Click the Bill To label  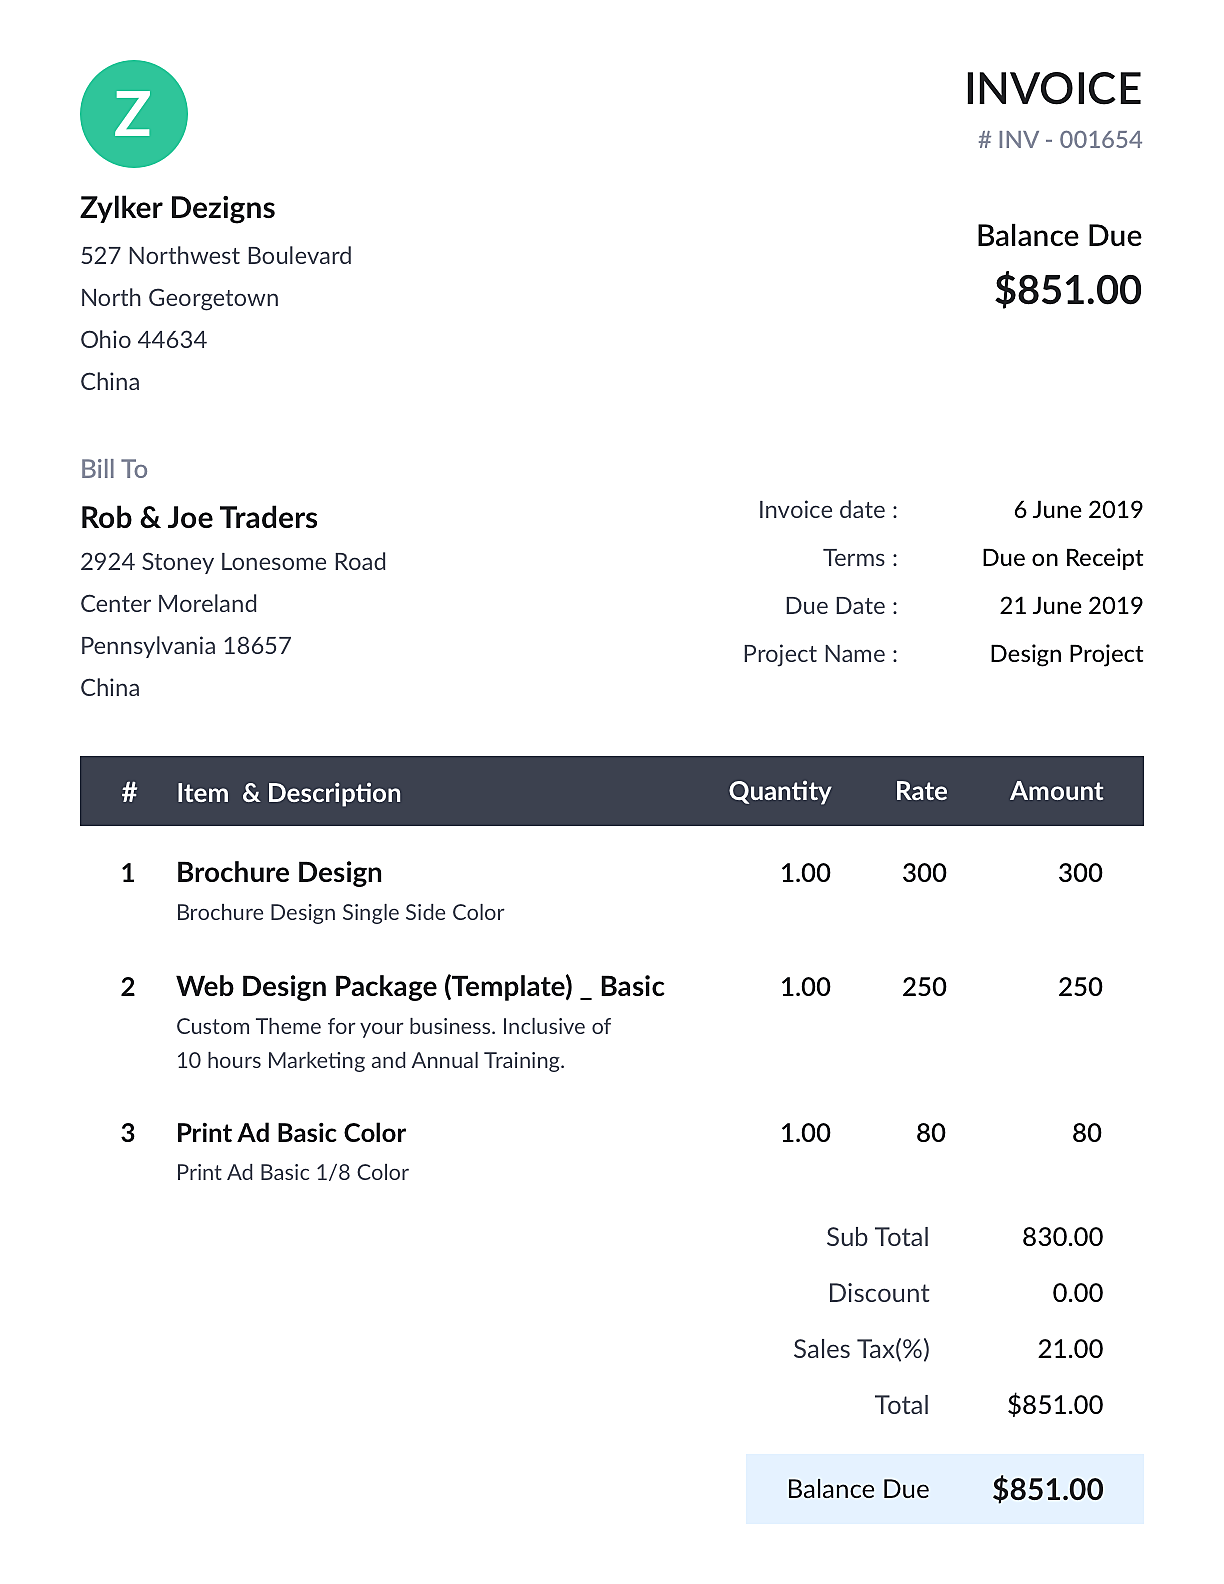click(114, 469)
